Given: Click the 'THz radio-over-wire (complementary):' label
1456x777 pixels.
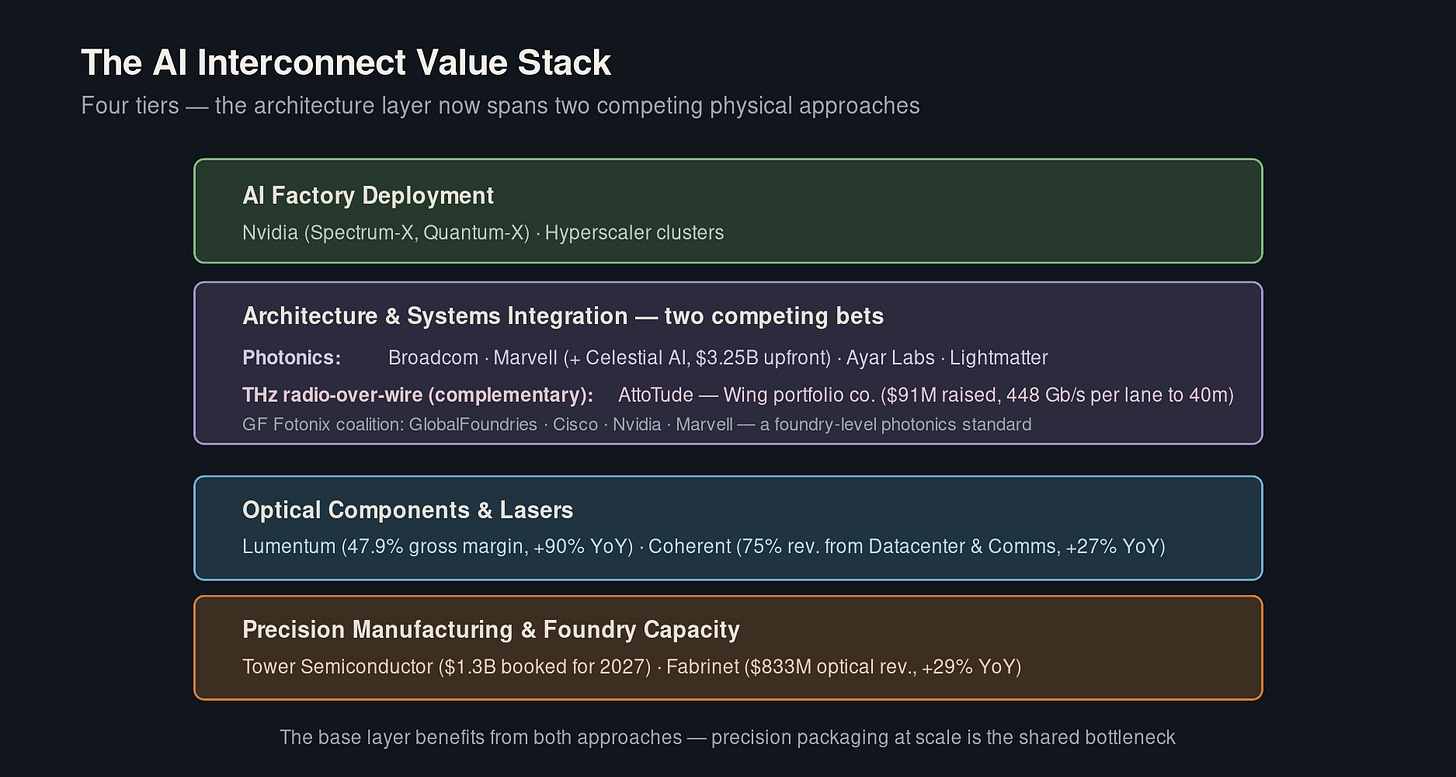Looking at the screenshot, I should click(418, 395).
